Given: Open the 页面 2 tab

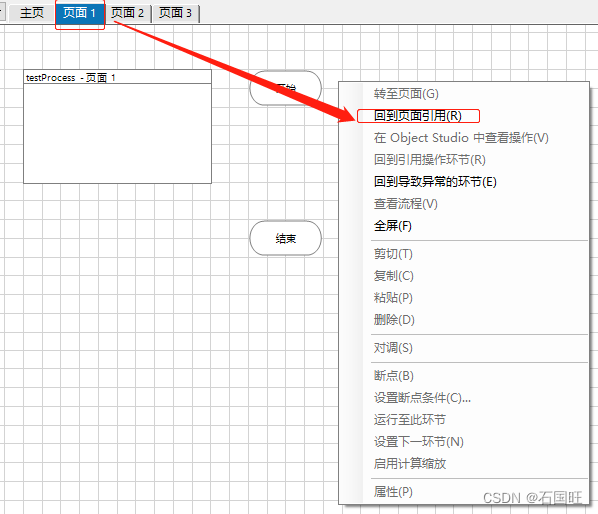Looking at the screenshot, I should pyautogui.click(x=127, y=13).
